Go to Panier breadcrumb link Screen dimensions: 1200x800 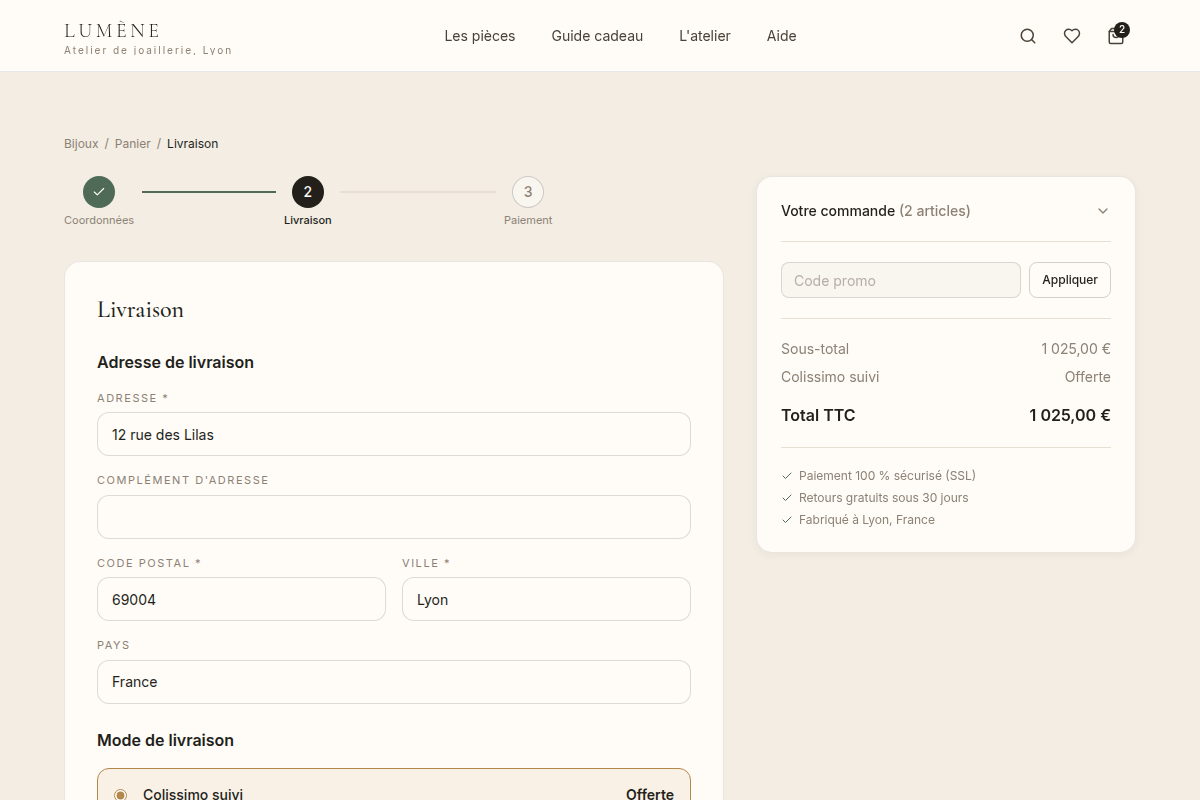(133, 144)
